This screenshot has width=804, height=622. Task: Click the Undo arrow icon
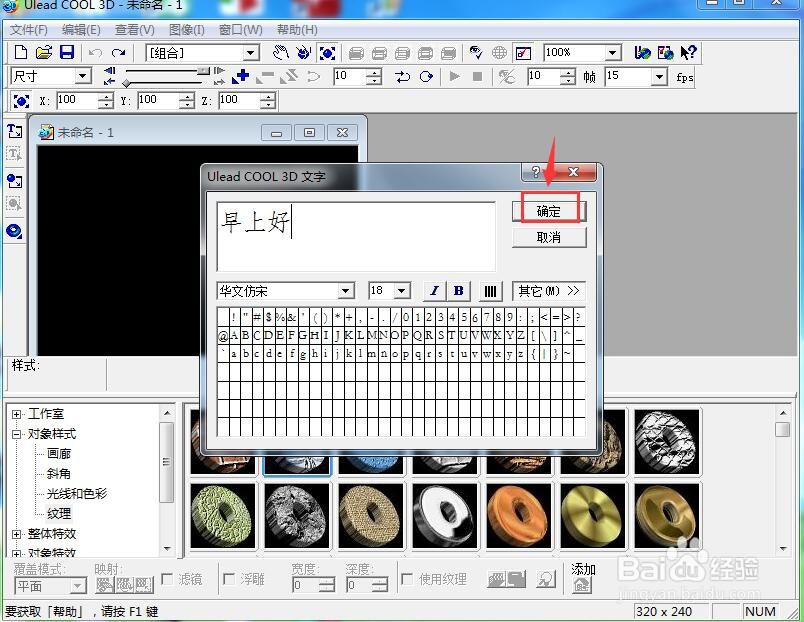pos(95,53)
